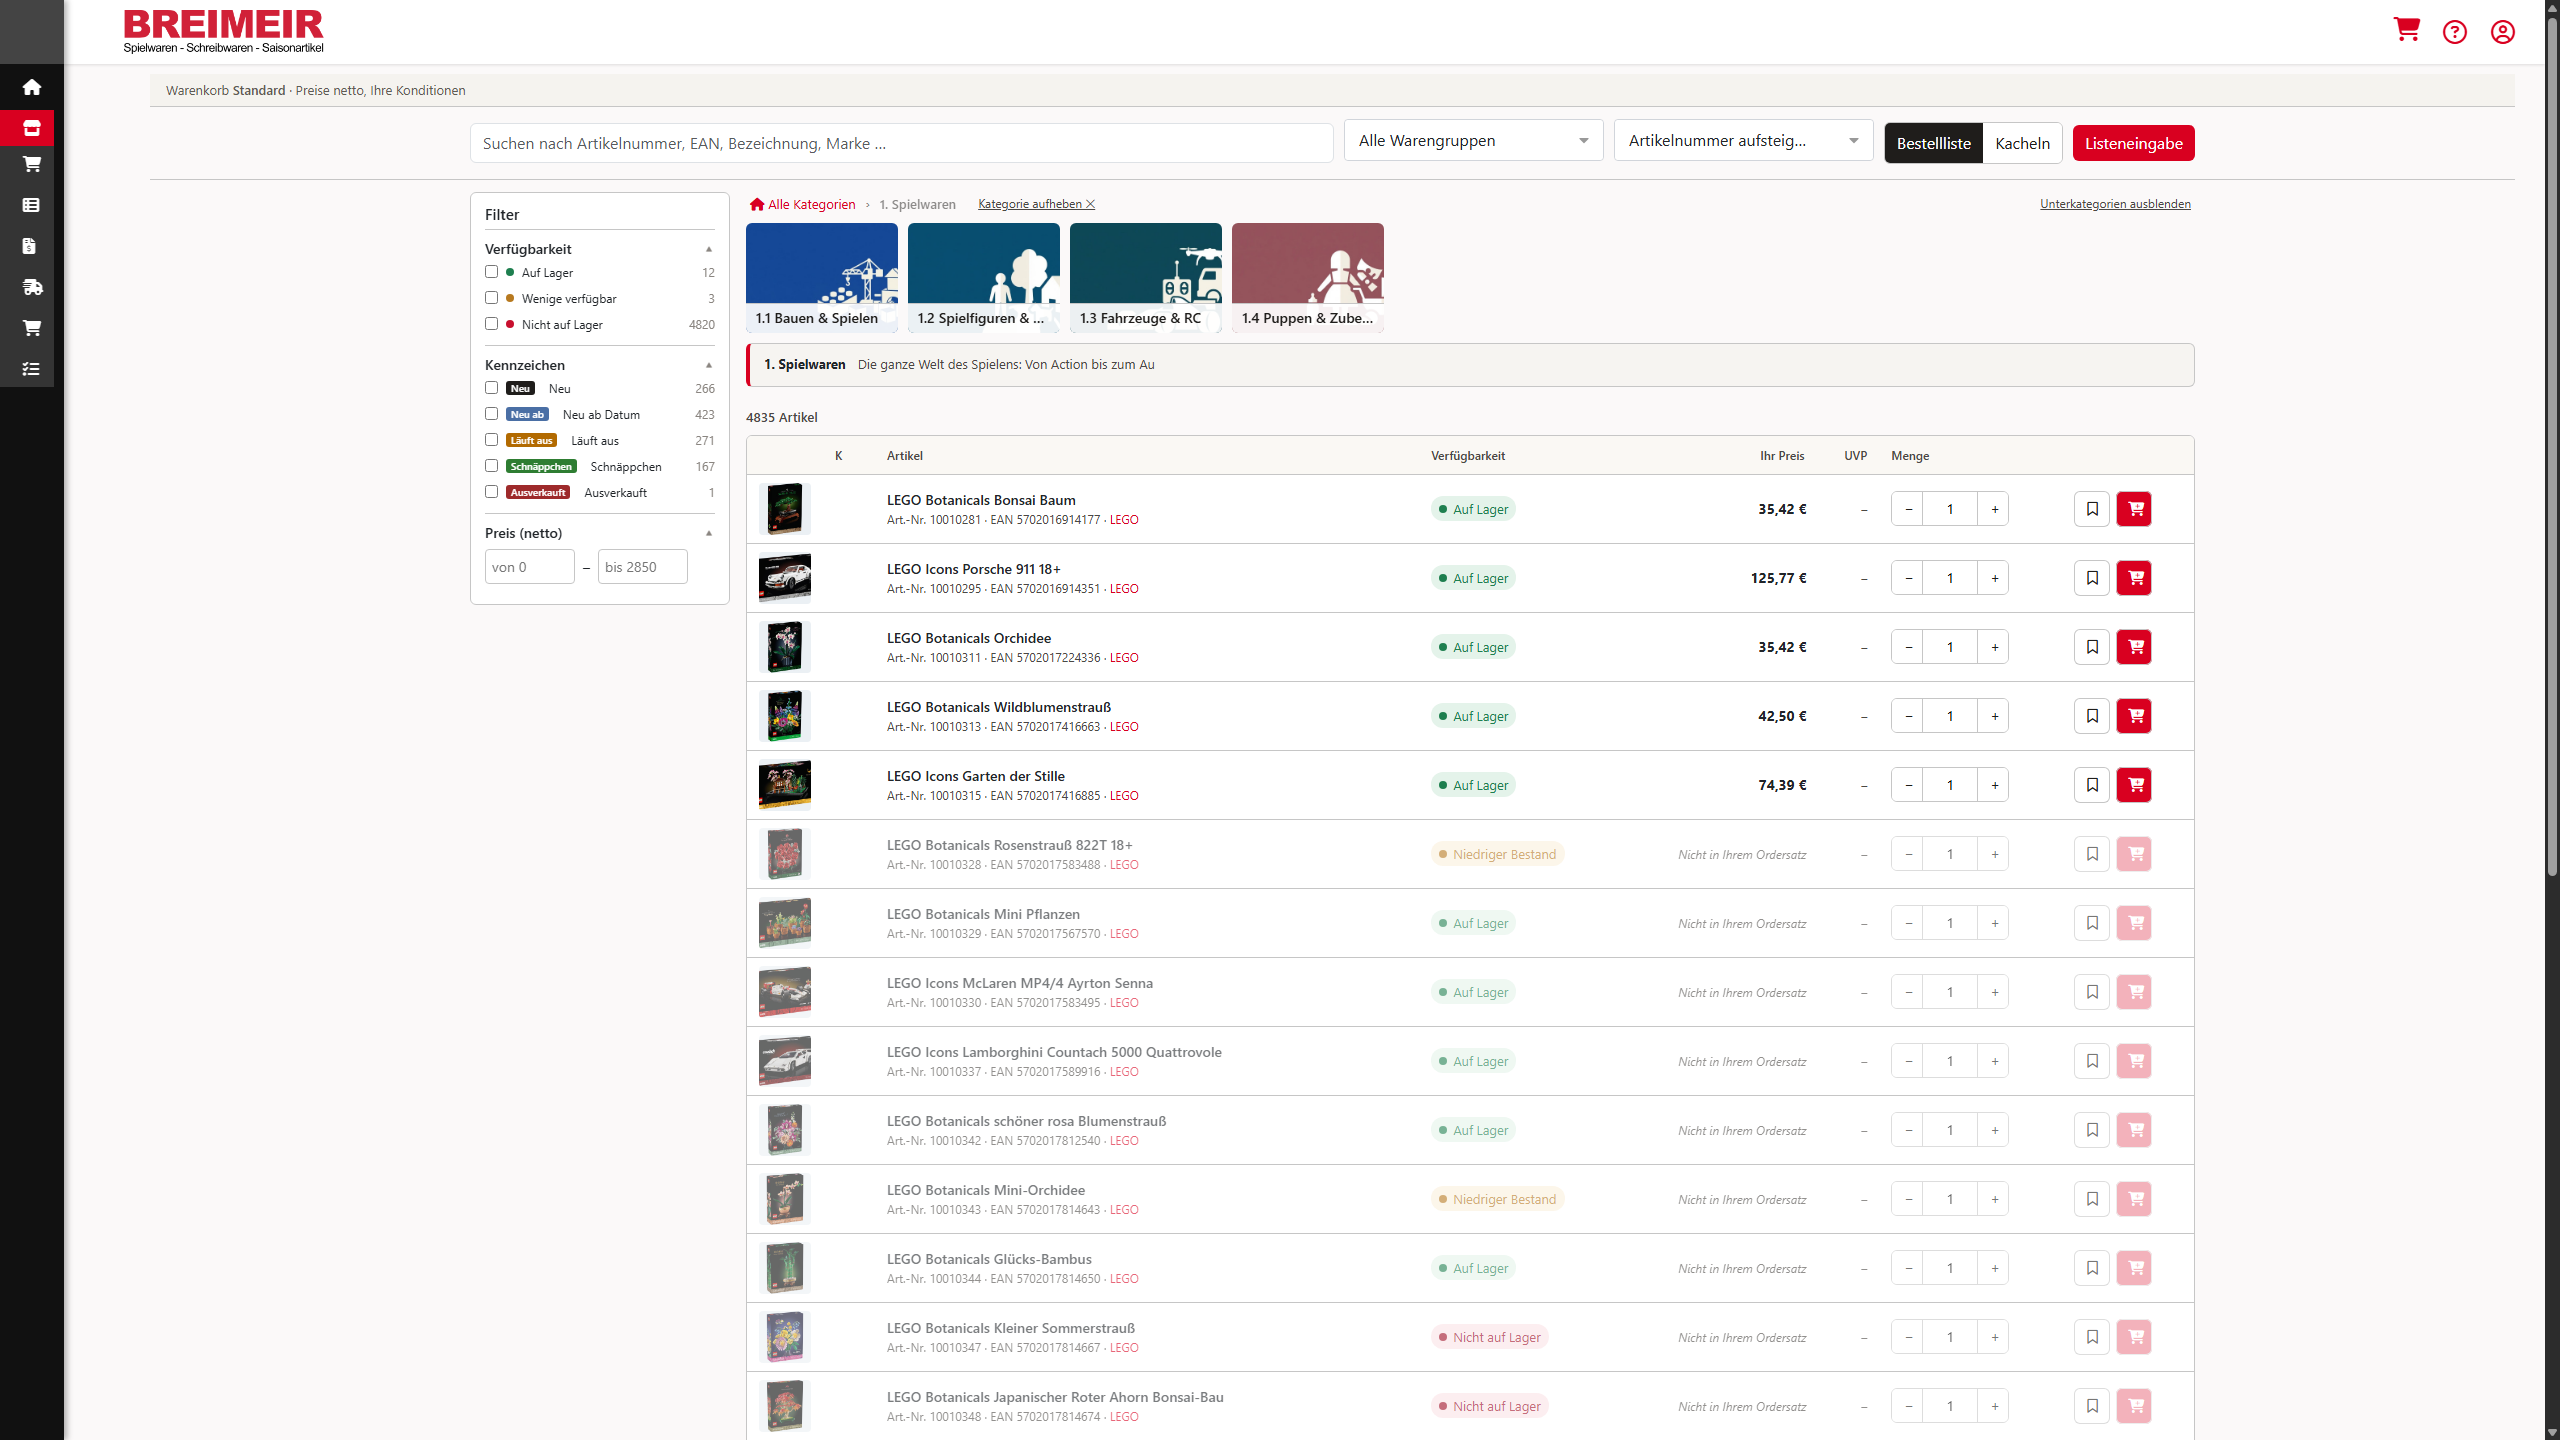The image size is (2560, 1440).
Task: Open the delivery truck icon in sidebar
Action: point(32,287)
